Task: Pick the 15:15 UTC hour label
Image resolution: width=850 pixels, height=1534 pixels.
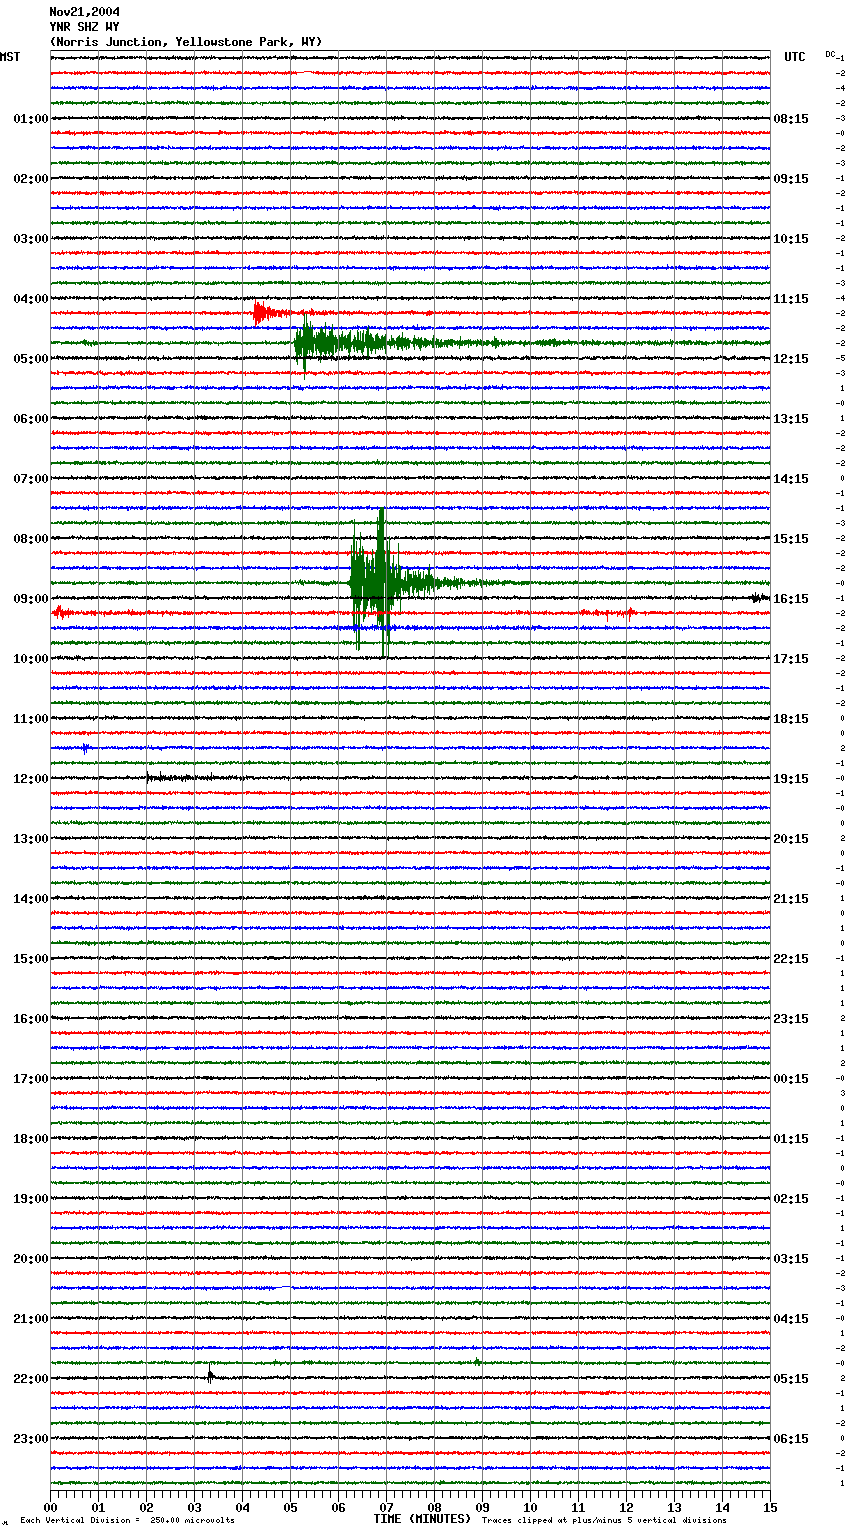Action: [791, 539]
